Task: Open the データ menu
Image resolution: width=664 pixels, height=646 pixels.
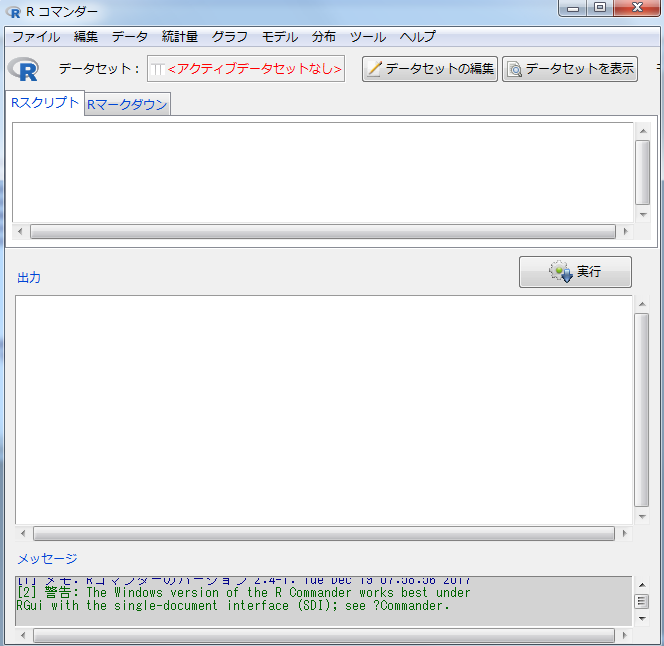Action: tap(130, 37)
